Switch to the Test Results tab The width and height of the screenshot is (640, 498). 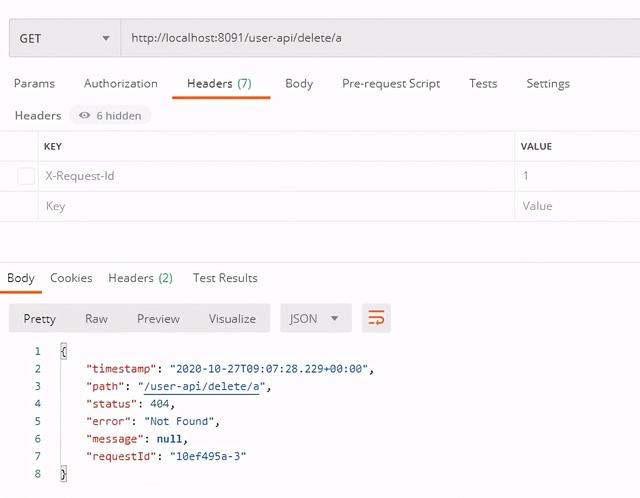pyautogui.click(x=225, y=278)
